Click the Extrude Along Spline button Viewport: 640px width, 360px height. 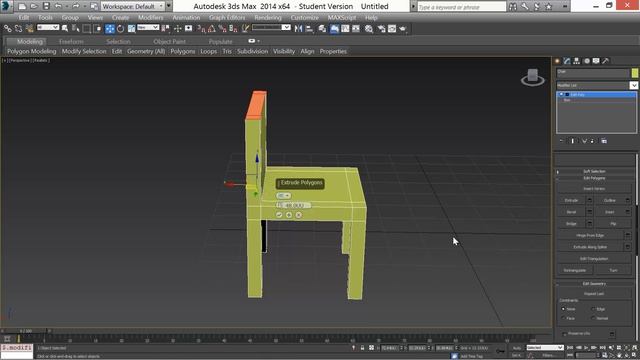click(x=590, y=247)
